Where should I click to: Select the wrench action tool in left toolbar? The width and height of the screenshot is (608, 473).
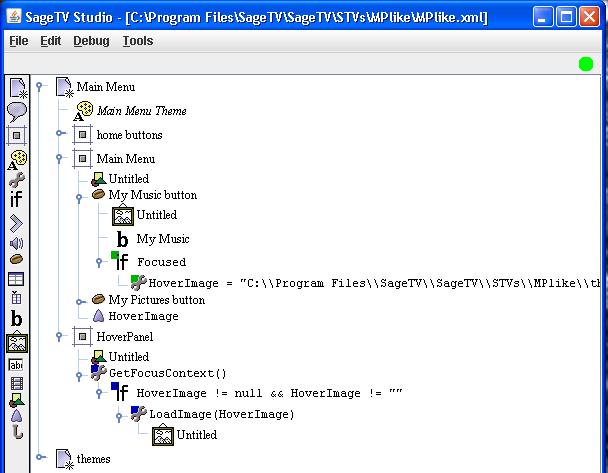(17, 180)
